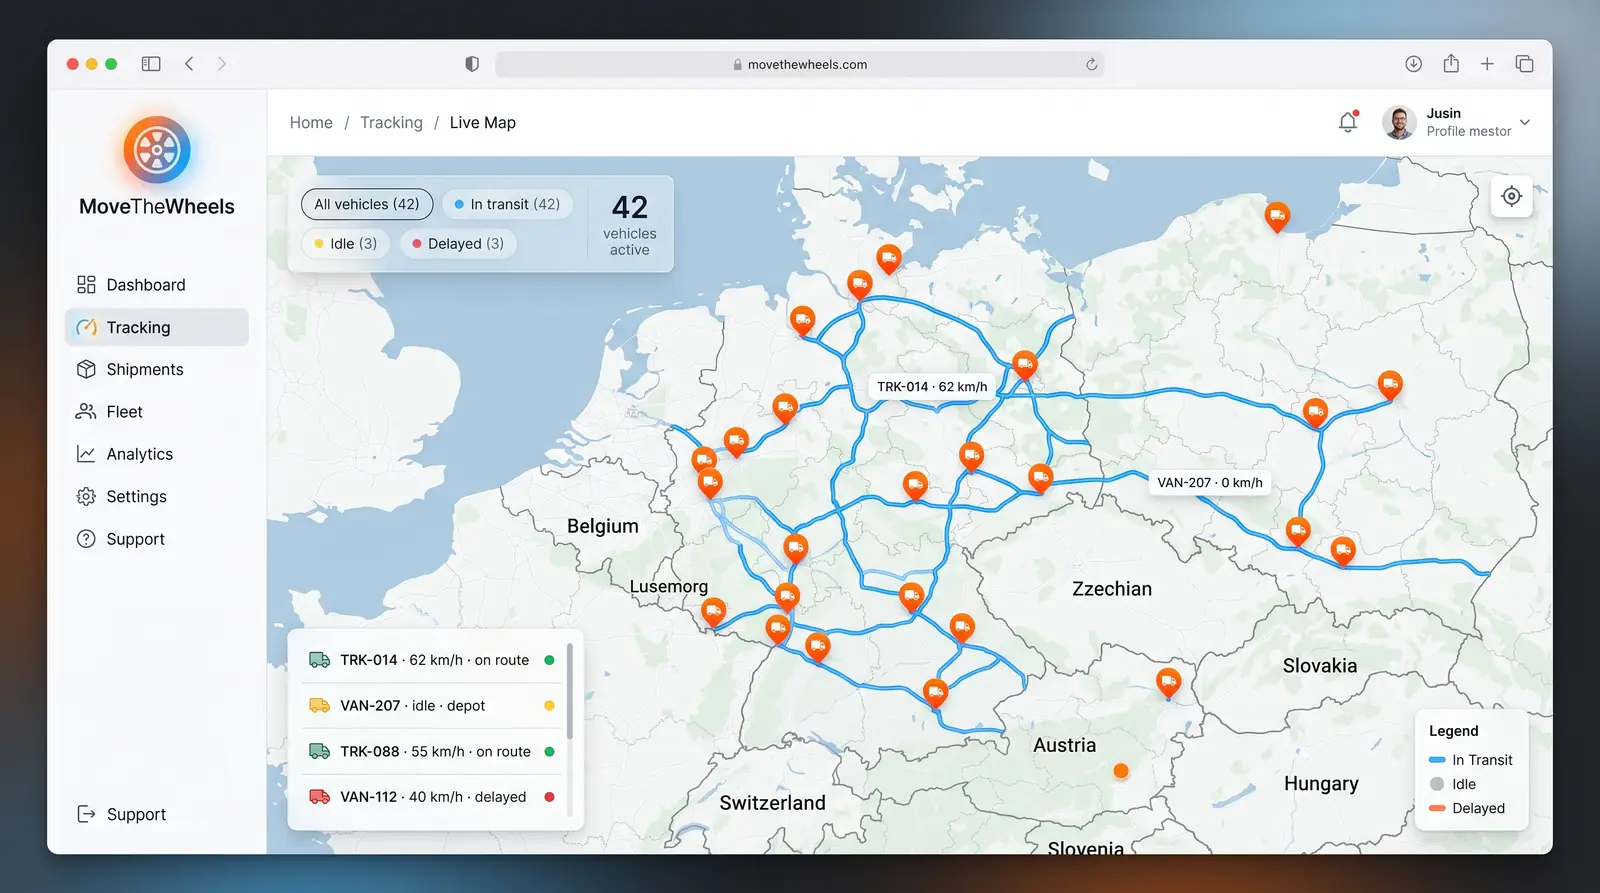
Task: Open a new tab with plus
Action: pos(1487,64)
